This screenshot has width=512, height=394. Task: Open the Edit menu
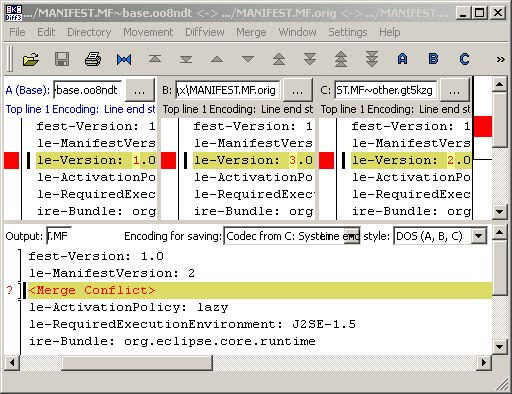click(46, 32)
